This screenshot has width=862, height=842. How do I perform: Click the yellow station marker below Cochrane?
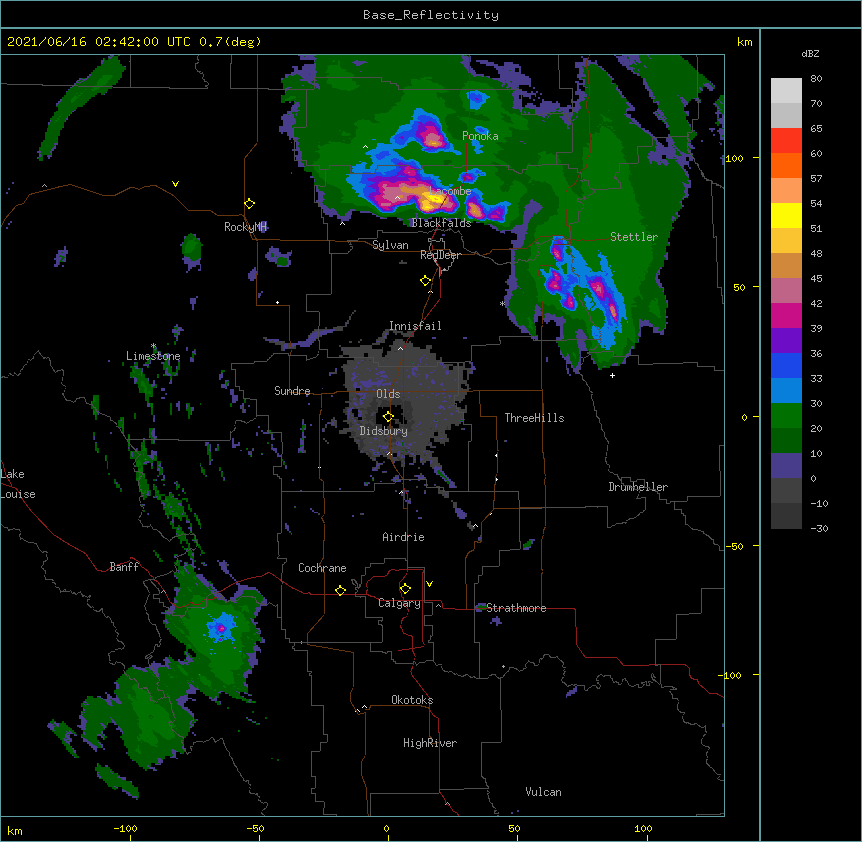pos(340,590)
